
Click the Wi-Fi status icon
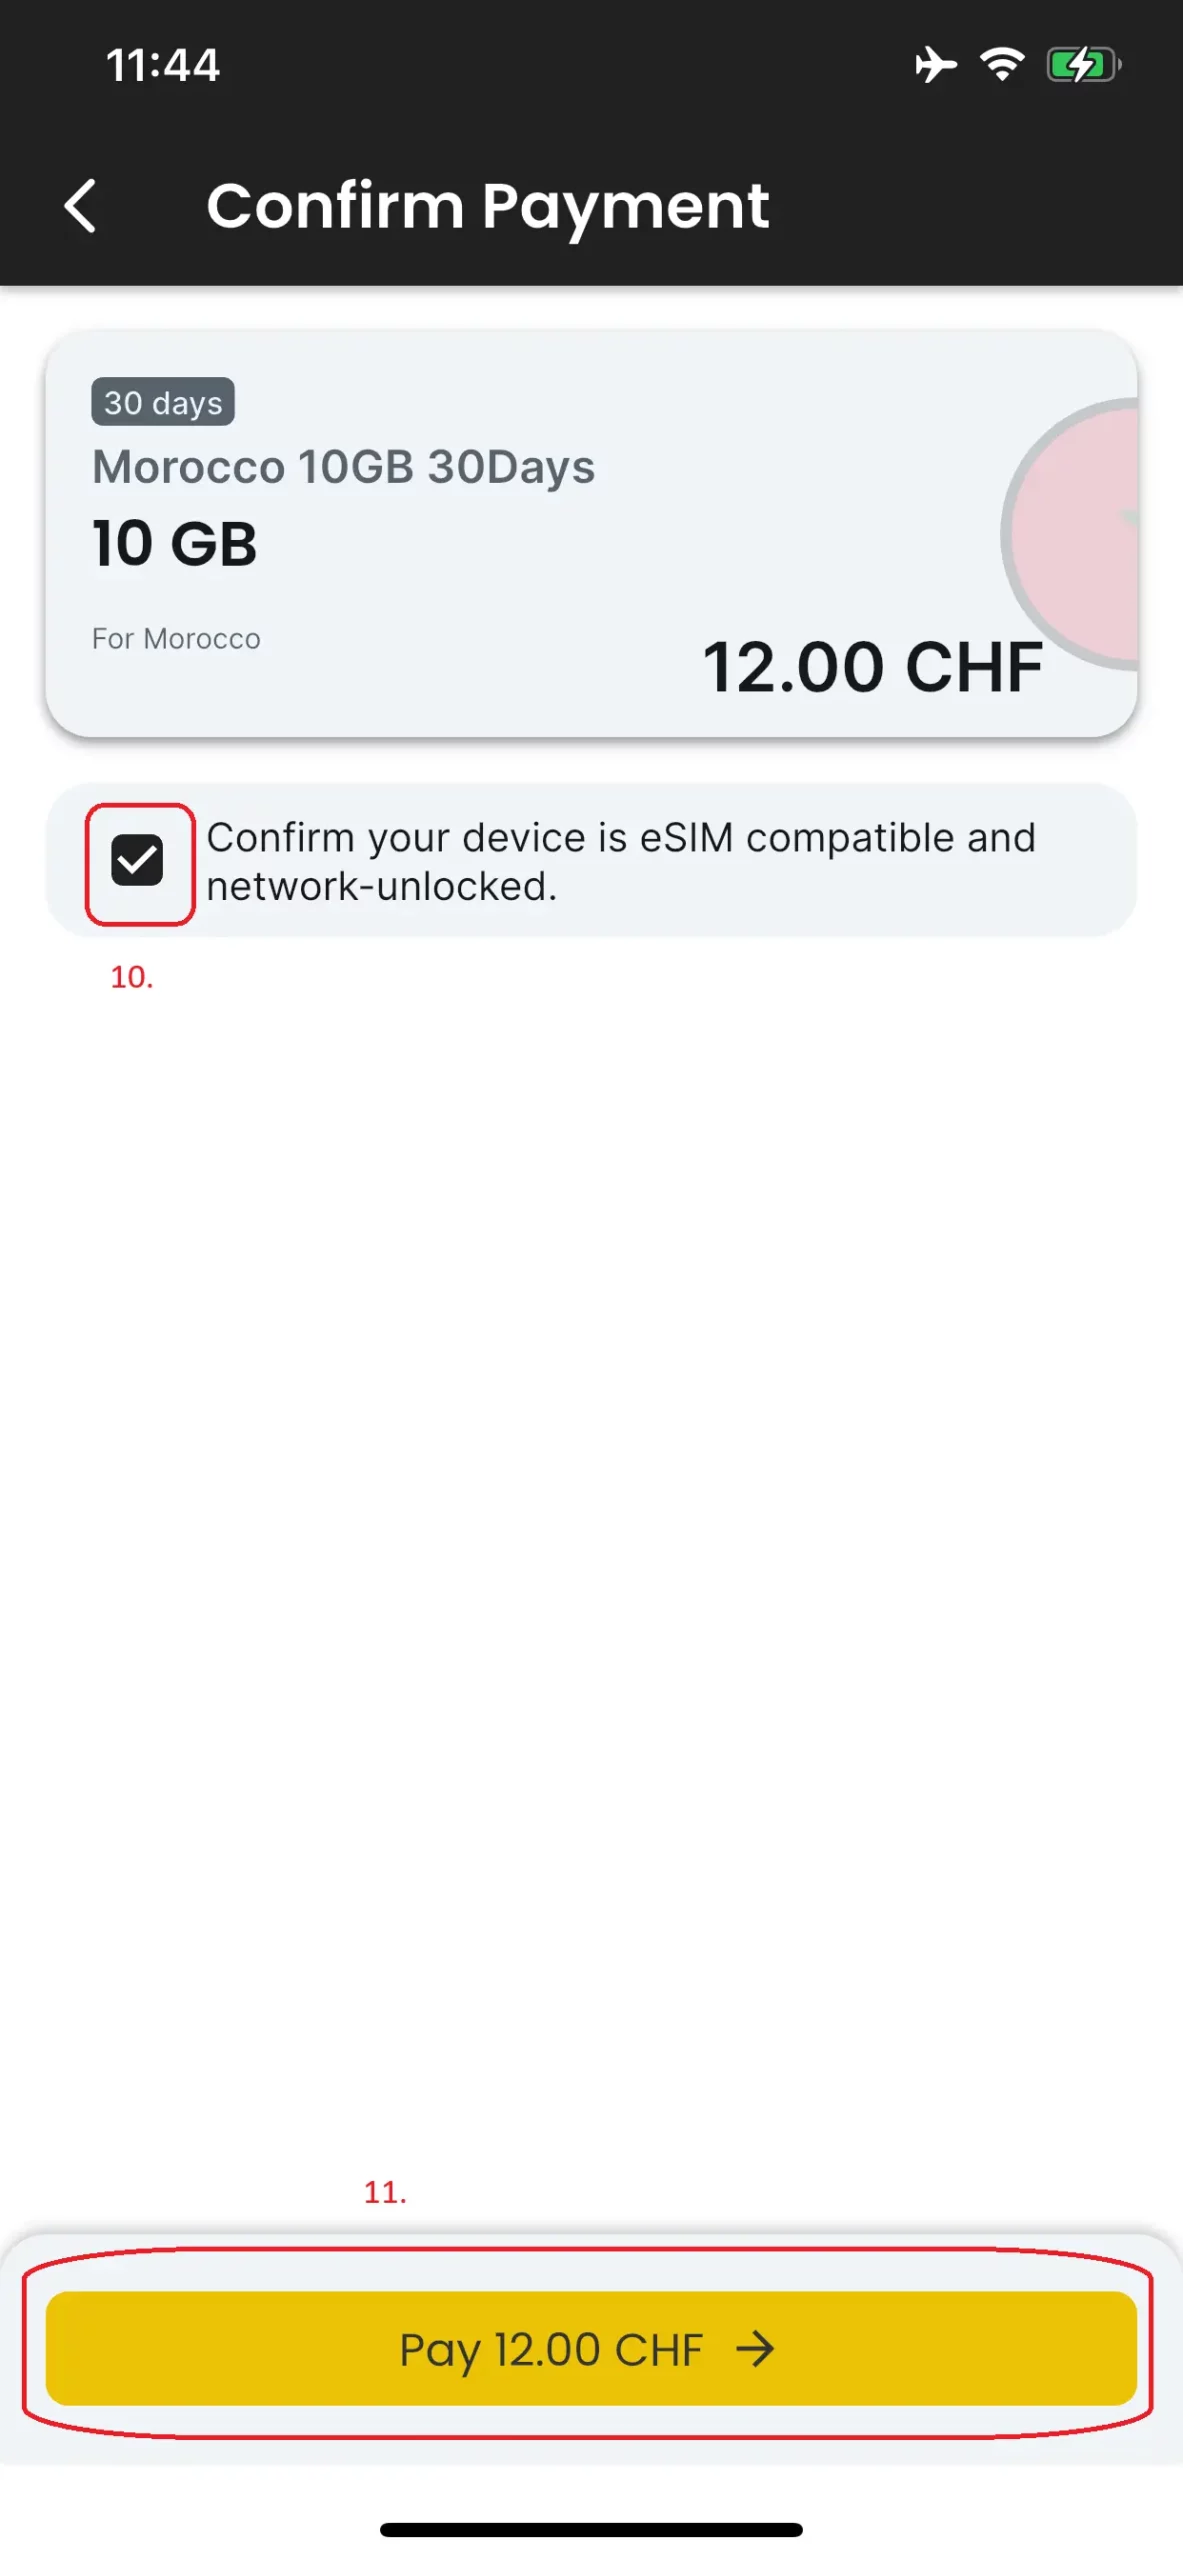[1001, 65]
